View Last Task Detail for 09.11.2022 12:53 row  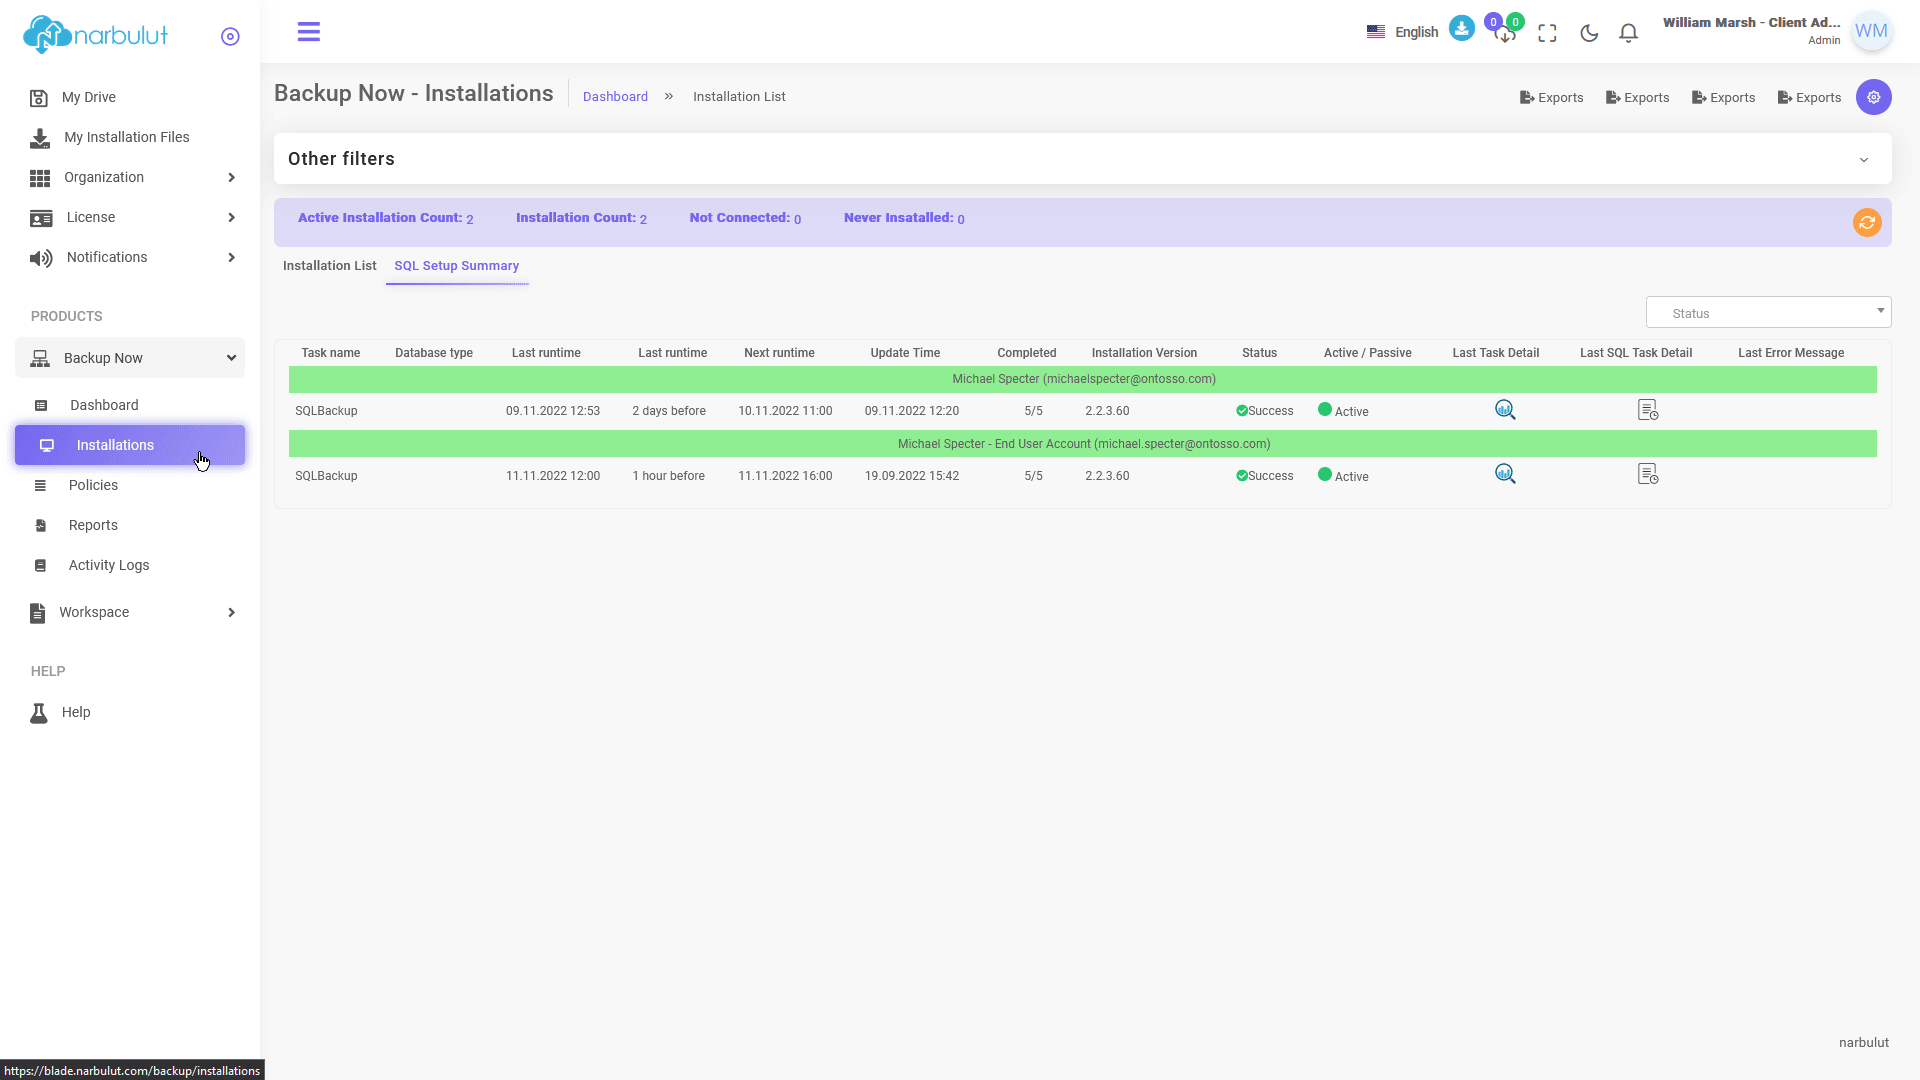tap(1505, 410)
